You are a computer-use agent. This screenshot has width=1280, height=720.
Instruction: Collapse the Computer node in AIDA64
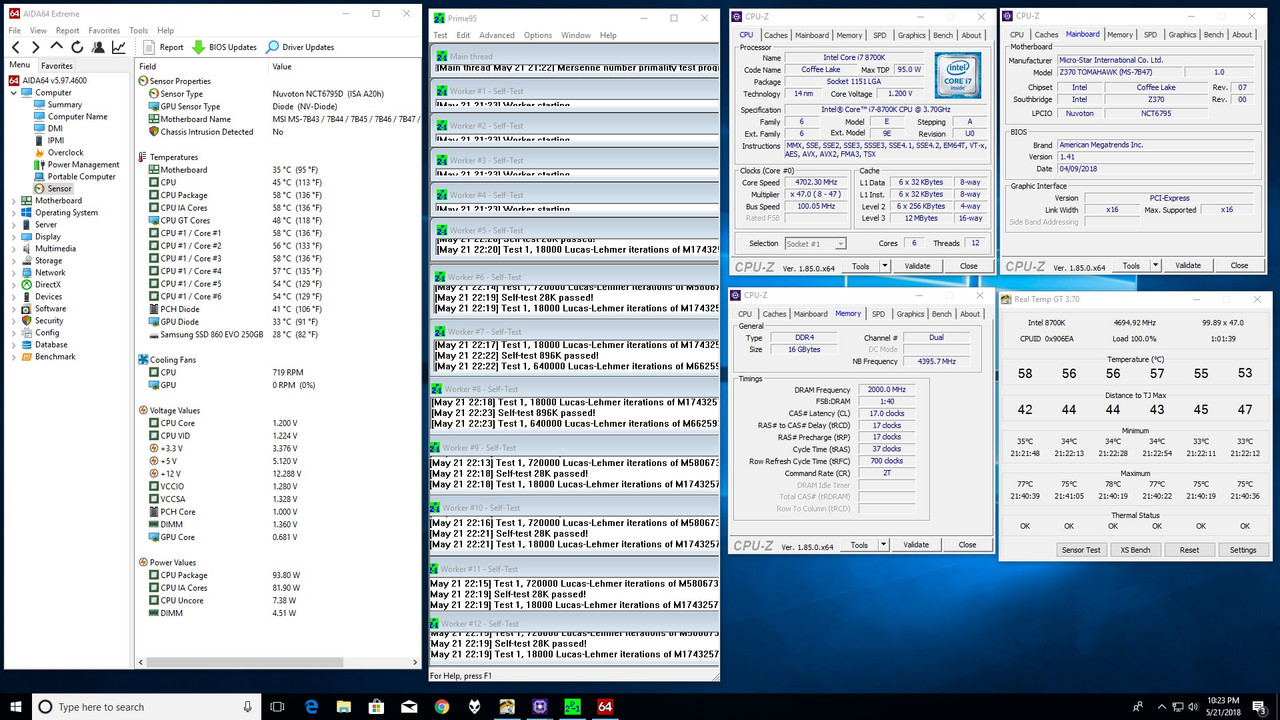click(x=13, y=92)
